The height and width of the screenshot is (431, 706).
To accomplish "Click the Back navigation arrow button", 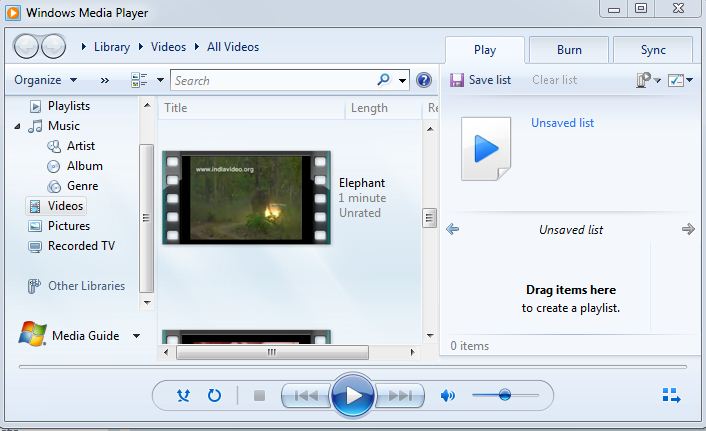I will coord(26,46).
